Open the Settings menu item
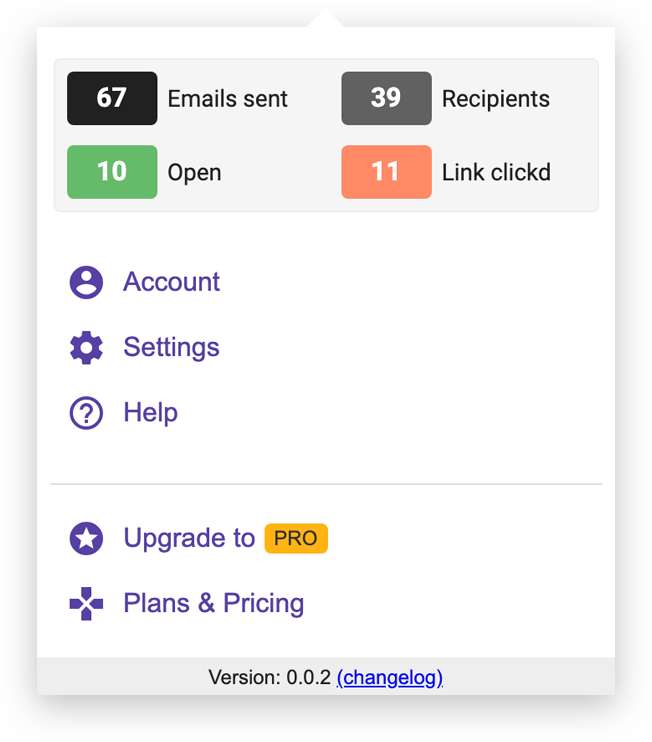 (171, 347)
